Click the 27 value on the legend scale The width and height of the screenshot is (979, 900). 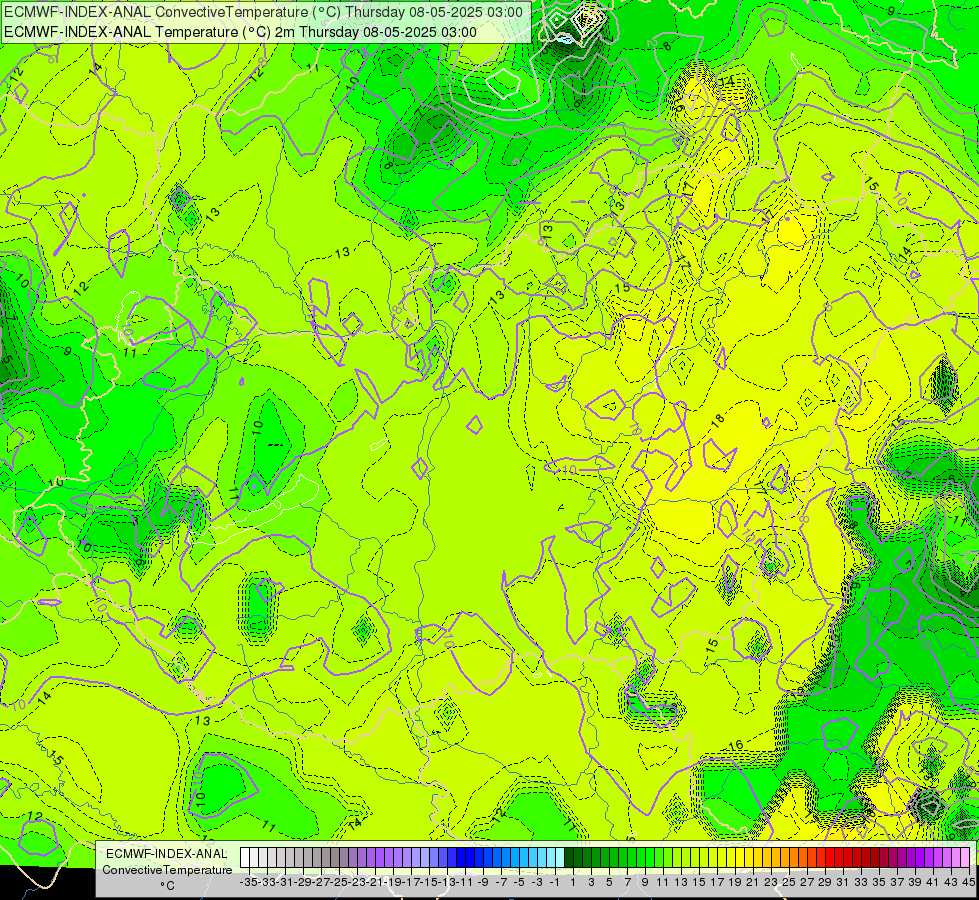[x=807, y=883]
